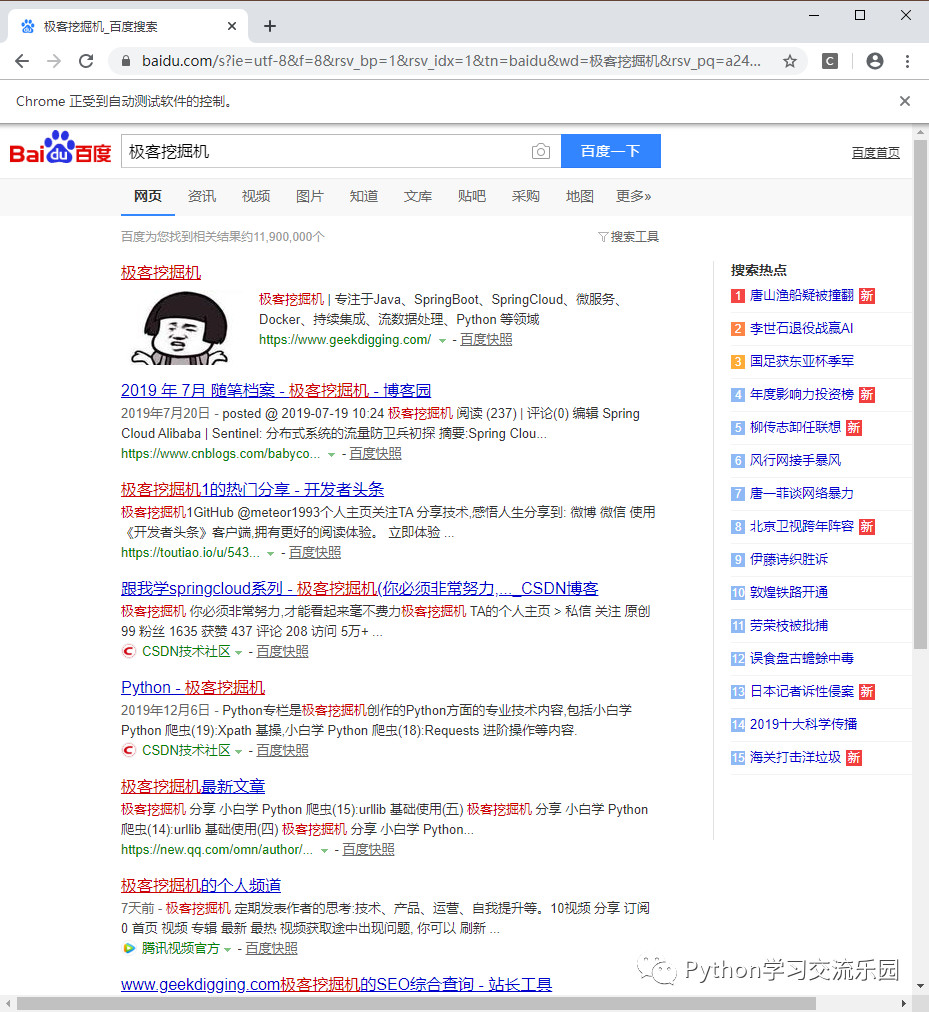Reload the Baidu search page
The image size is (929, 1012).
coord(86,61)
